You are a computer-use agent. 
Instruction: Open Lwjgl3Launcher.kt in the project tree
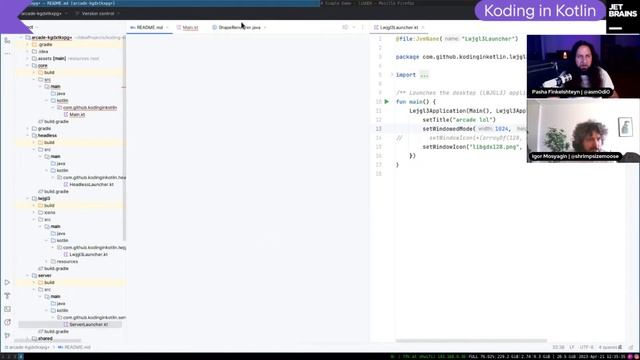pos(86,254)
